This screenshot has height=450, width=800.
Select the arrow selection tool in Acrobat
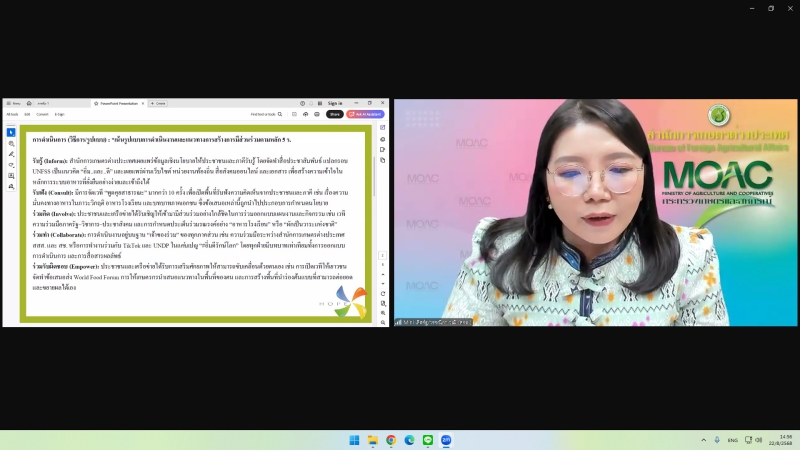point(11,132)
